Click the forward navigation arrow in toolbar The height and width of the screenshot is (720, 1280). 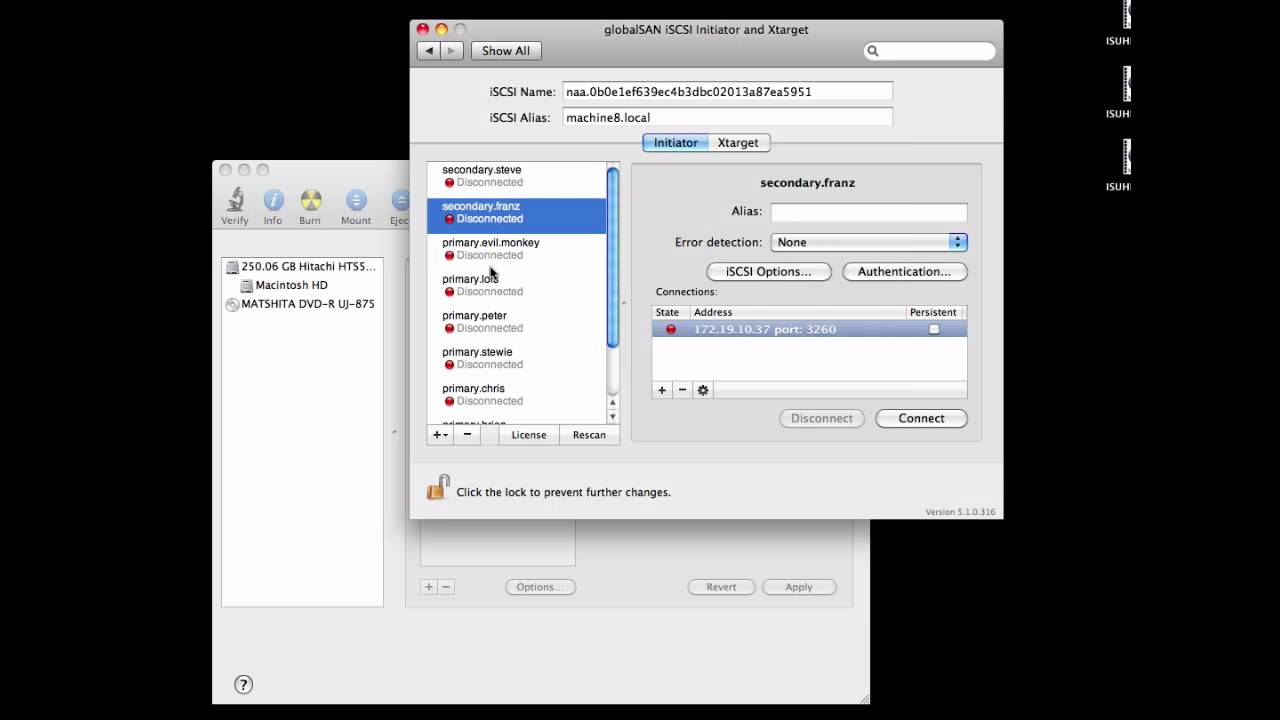tap(452, 51)
